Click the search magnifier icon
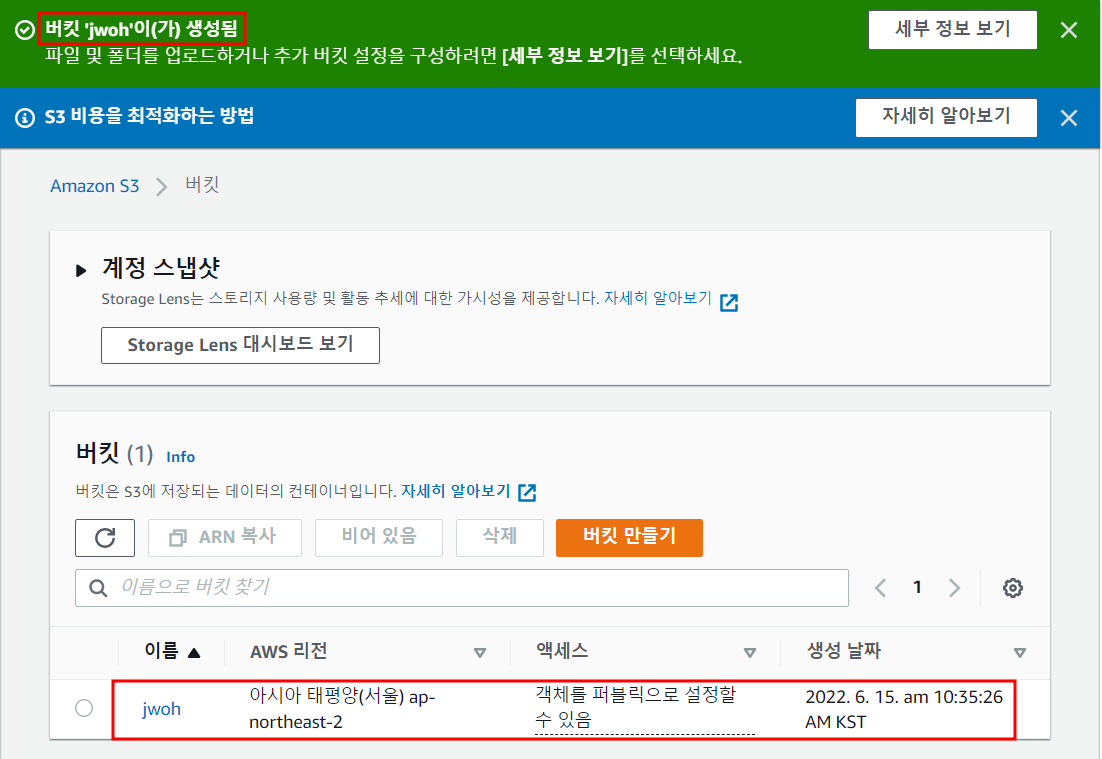 [98, 588]
